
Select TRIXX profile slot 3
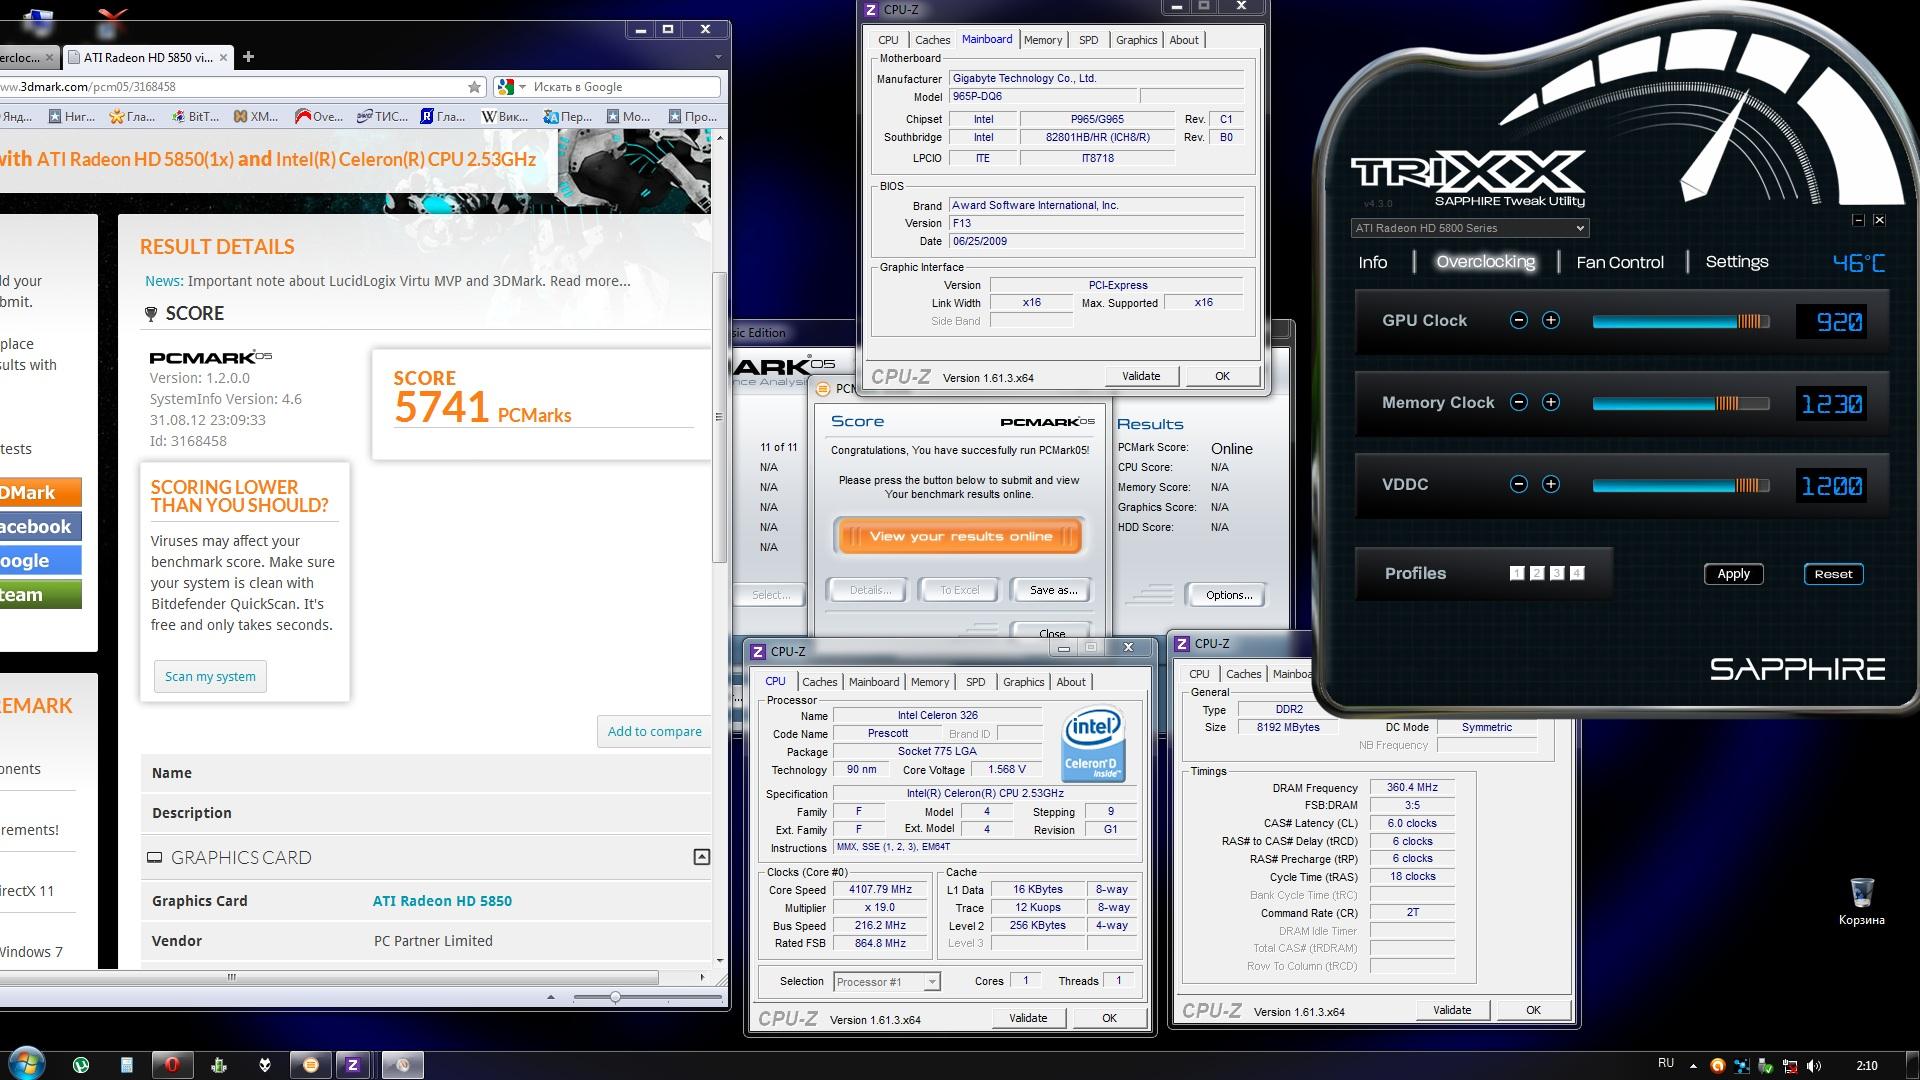click(1557, 573)
